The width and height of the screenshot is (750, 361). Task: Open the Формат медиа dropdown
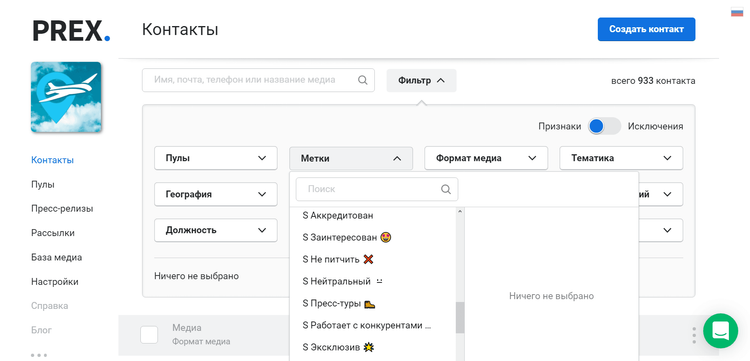point(486,158)
